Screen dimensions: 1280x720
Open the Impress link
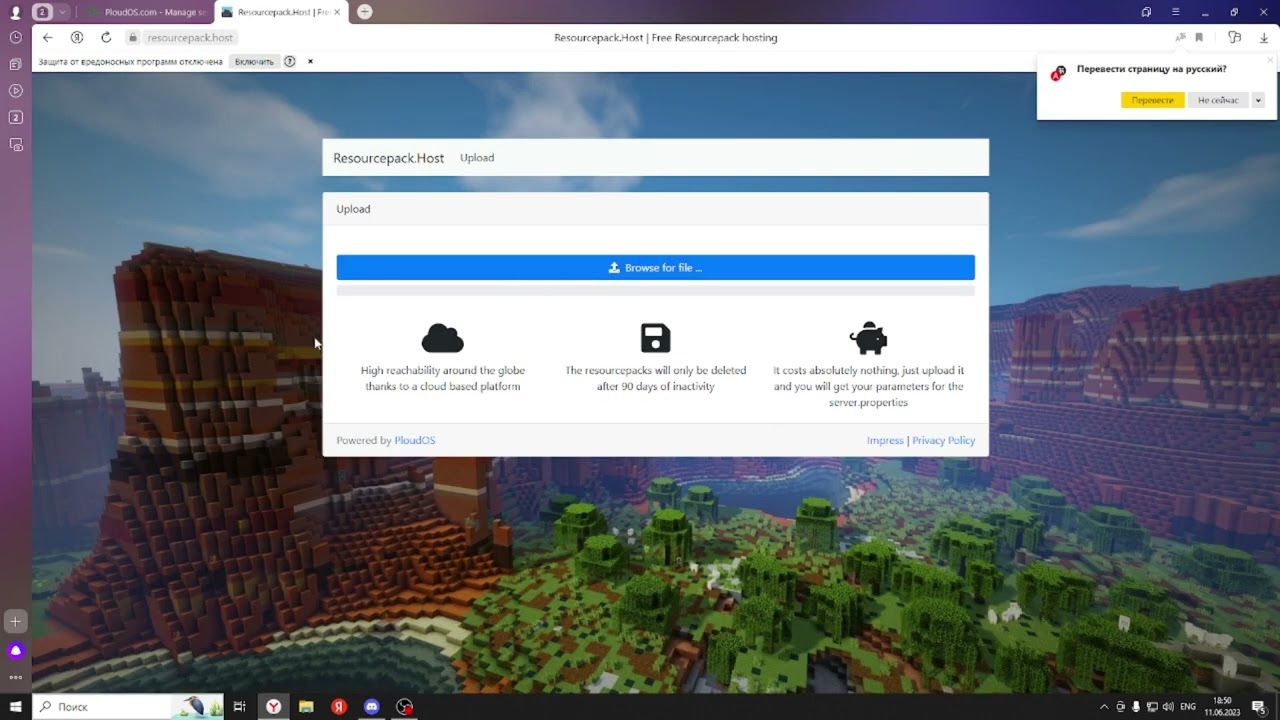click(x=885, y=440)
